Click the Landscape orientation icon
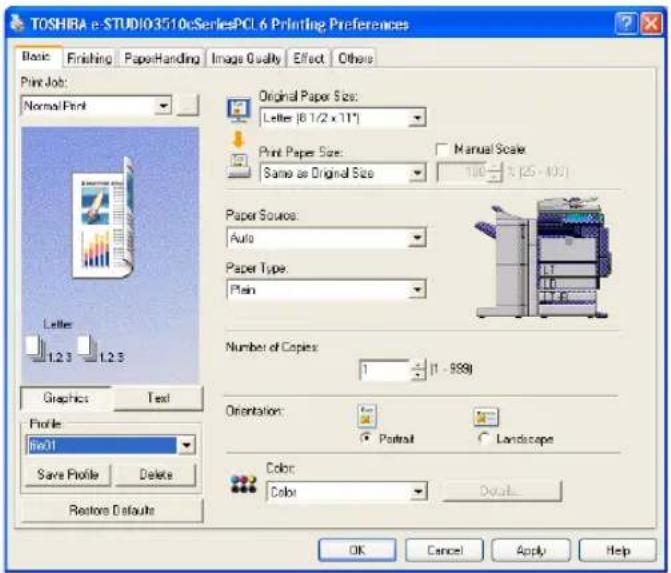This screenshot has height=573, width=671. [x=486, y=417]
